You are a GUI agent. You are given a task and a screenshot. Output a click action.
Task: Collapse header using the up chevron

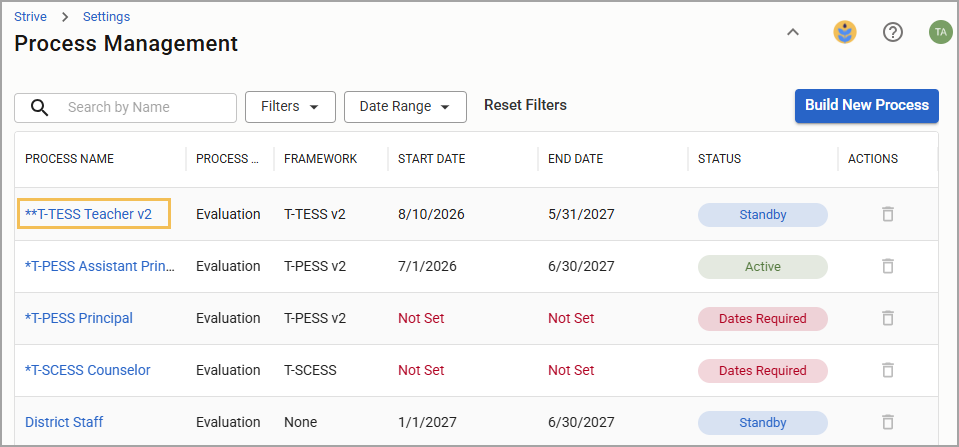pos(793,32)
